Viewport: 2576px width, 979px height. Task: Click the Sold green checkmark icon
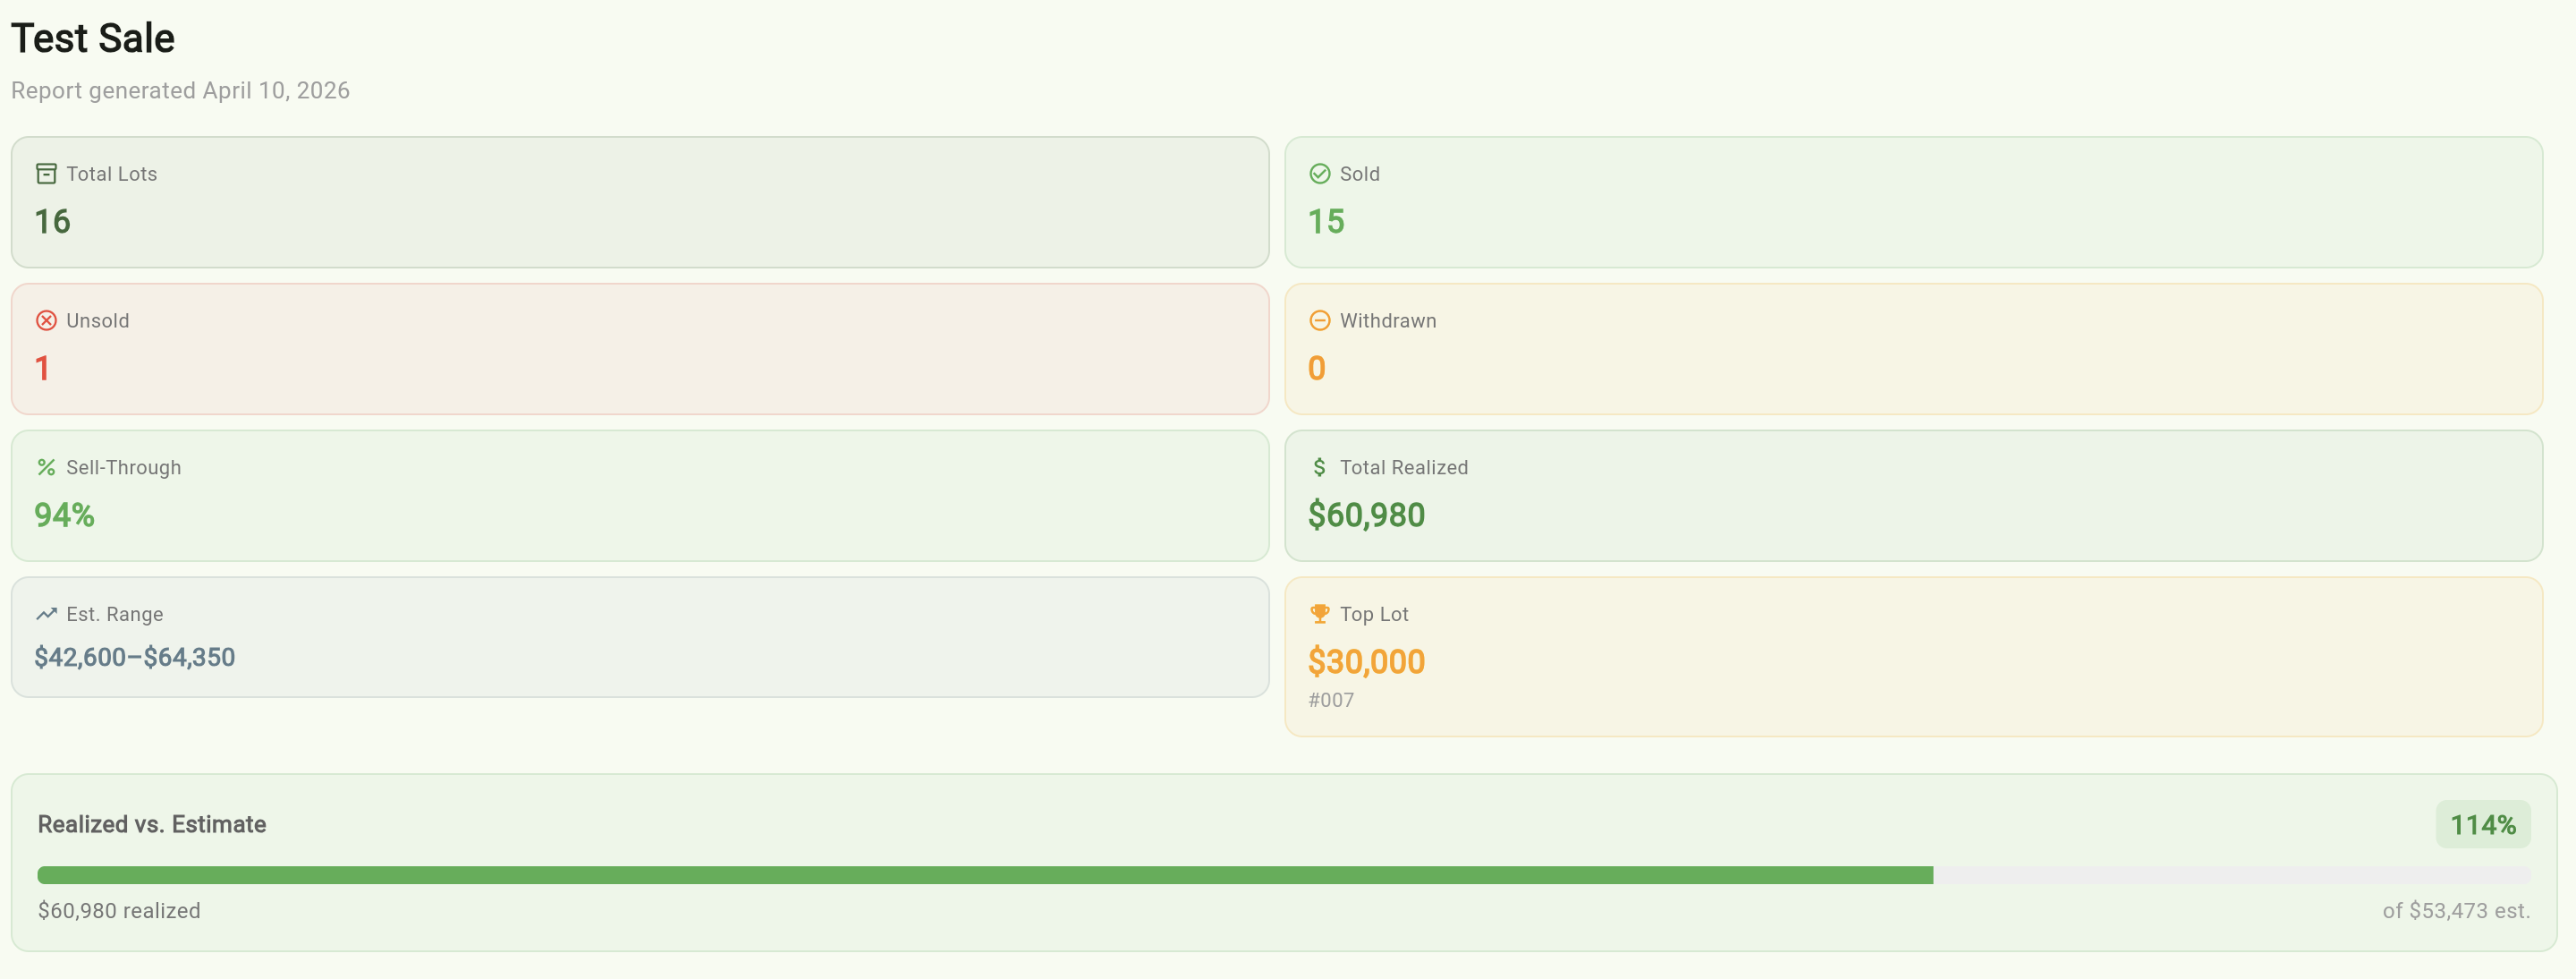point(1319,174)
